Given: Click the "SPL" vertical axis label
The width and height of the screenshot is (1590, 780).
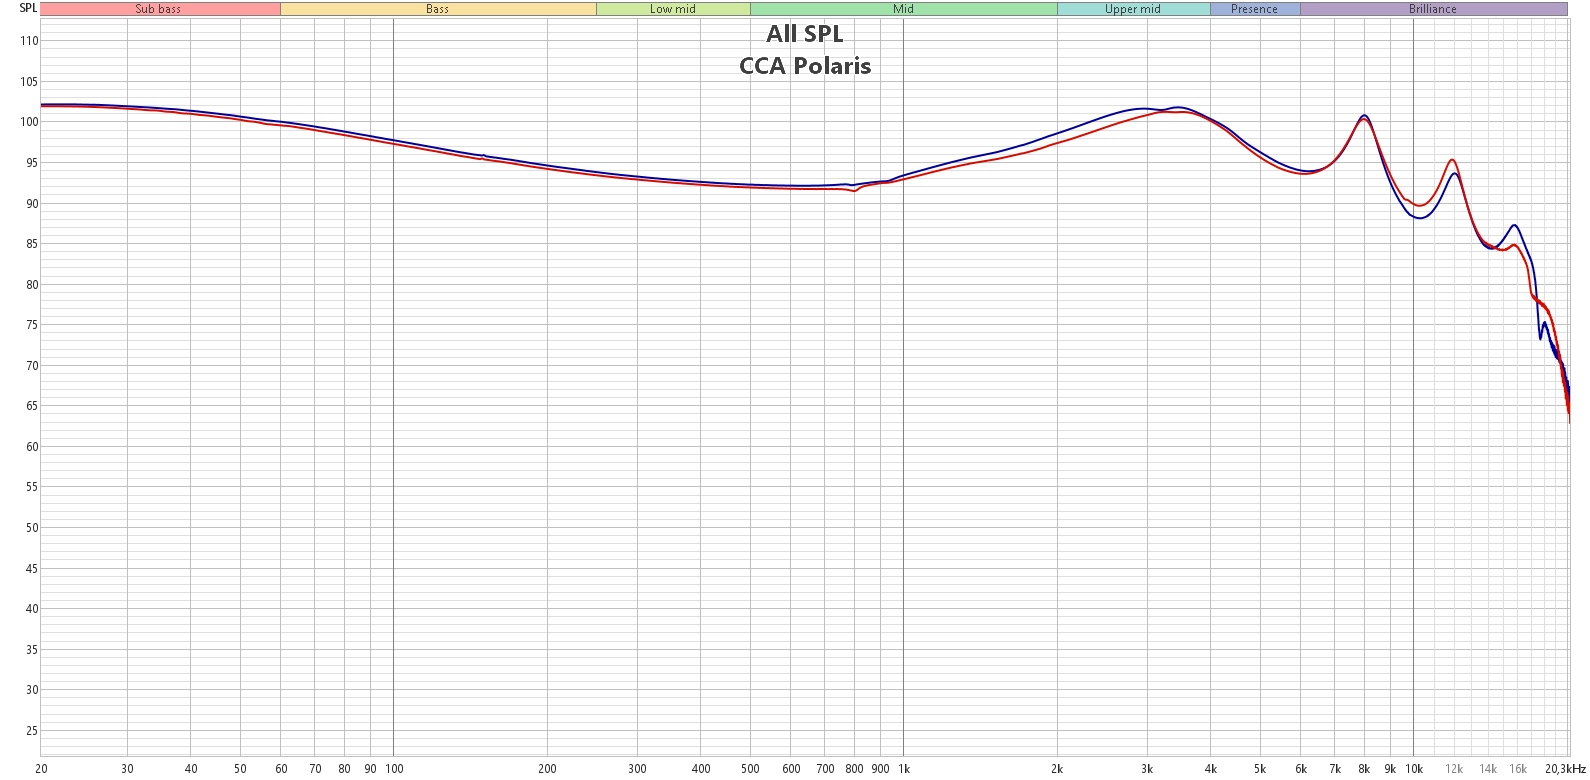Looking at the screenshot, I should [28, 8].
